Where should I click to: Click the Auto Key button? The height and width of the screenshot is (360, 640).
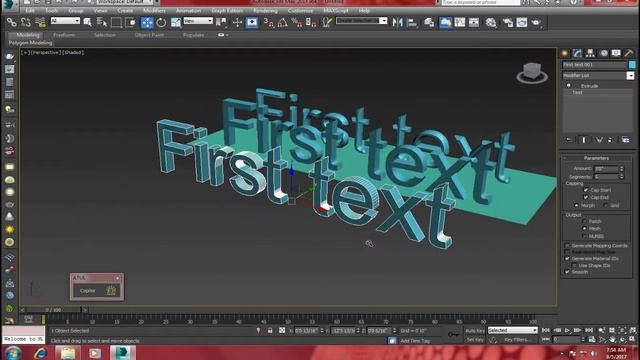tap(475, 331)
